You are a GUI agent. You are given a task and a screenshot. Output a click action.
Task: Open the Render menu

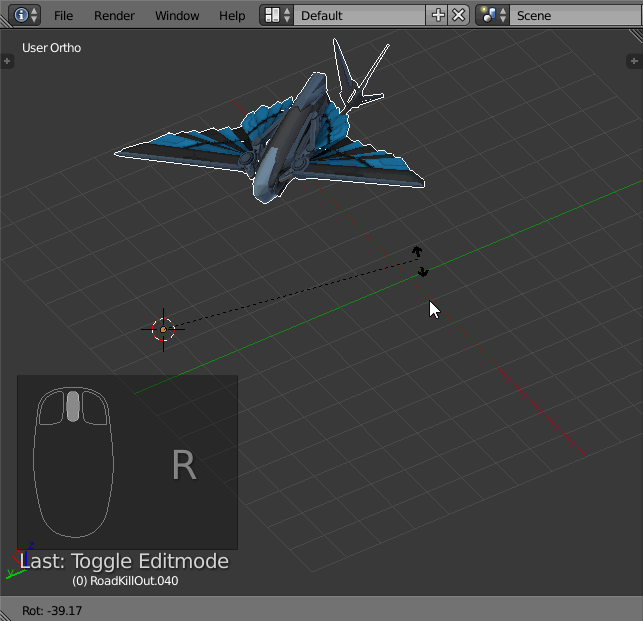(114, 16)
